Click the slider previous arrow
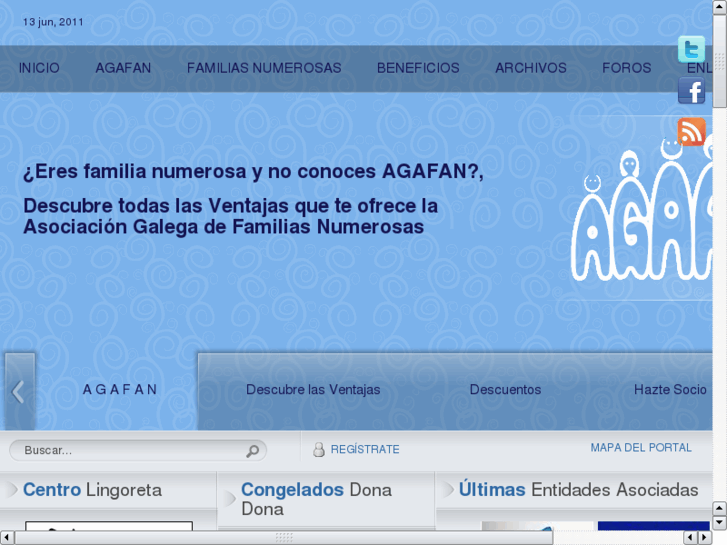Viewport: 727px width, 545px height. coord(19,391)
